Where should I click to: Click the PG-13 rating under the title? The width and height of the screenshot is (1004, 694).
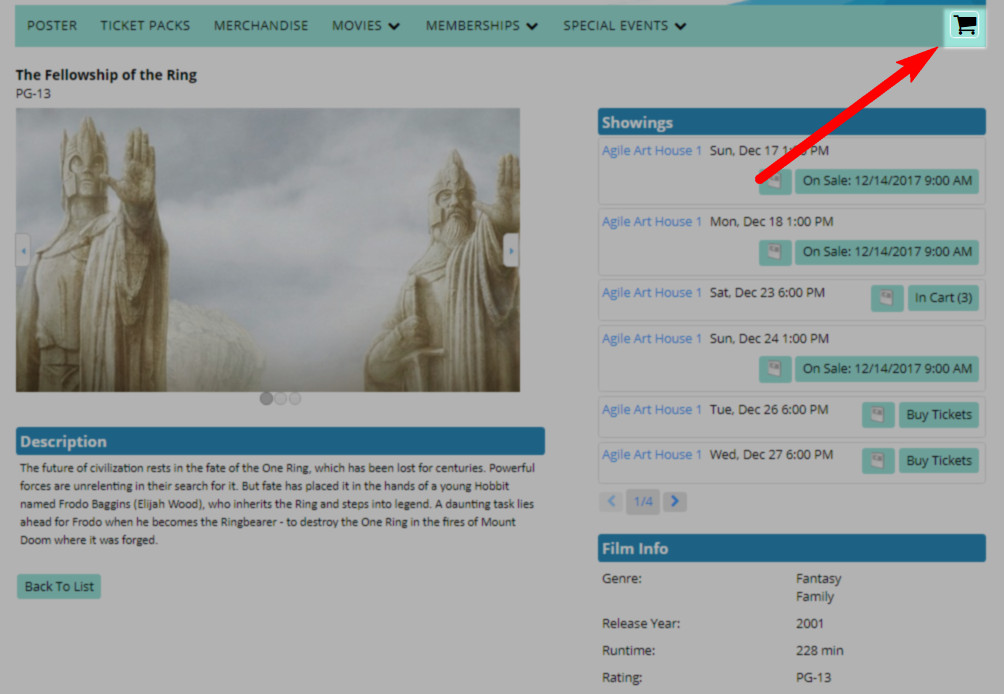pyautogui.click(x=33, y=93)
